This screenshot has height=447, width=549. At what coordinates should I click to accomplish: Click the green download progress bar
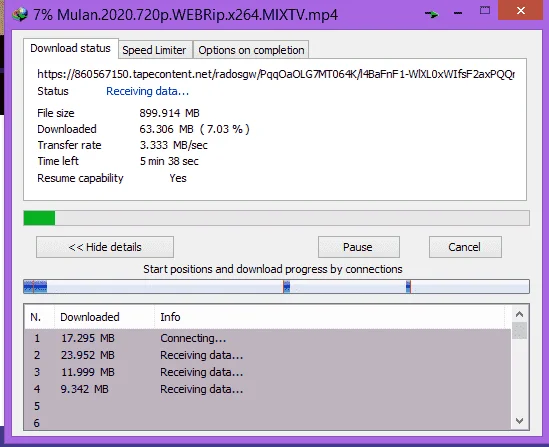pos(276,218)
